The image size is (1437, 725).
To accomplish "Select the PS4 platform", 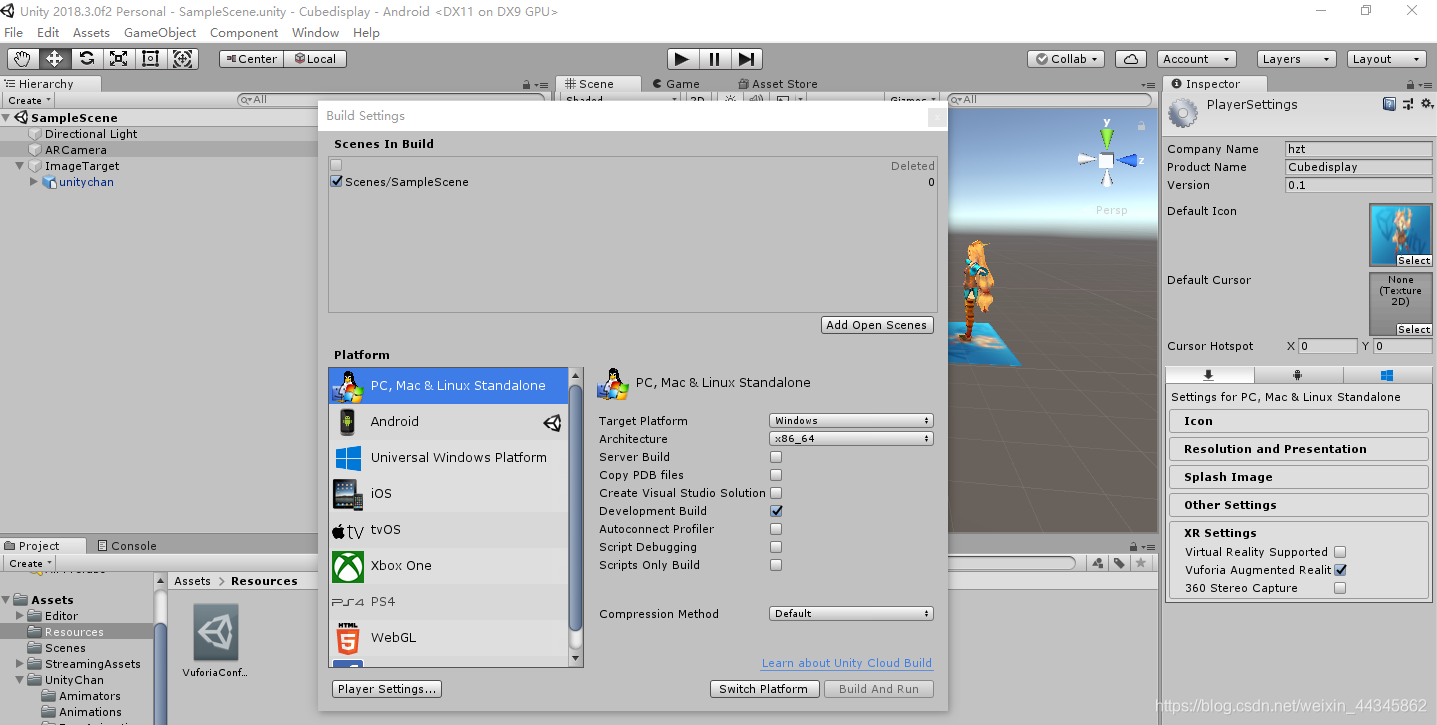I will [449, 601].
